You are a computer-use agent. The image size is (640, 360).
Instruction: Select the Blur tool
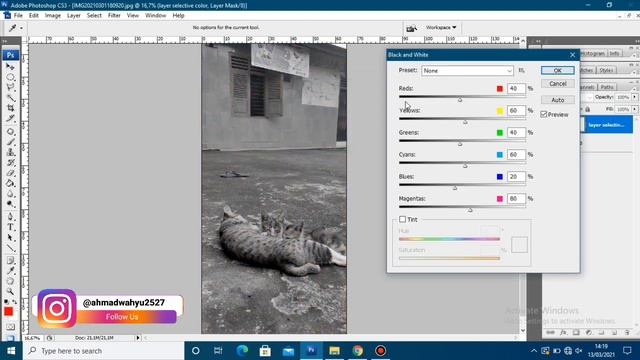tap(10, 194)
